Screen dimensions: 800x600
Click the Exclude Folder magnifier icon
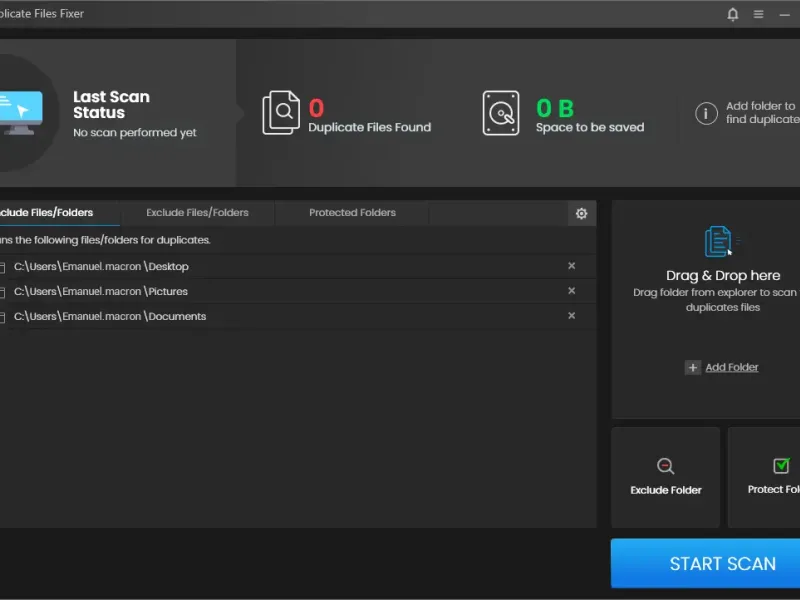click(665, 466)
